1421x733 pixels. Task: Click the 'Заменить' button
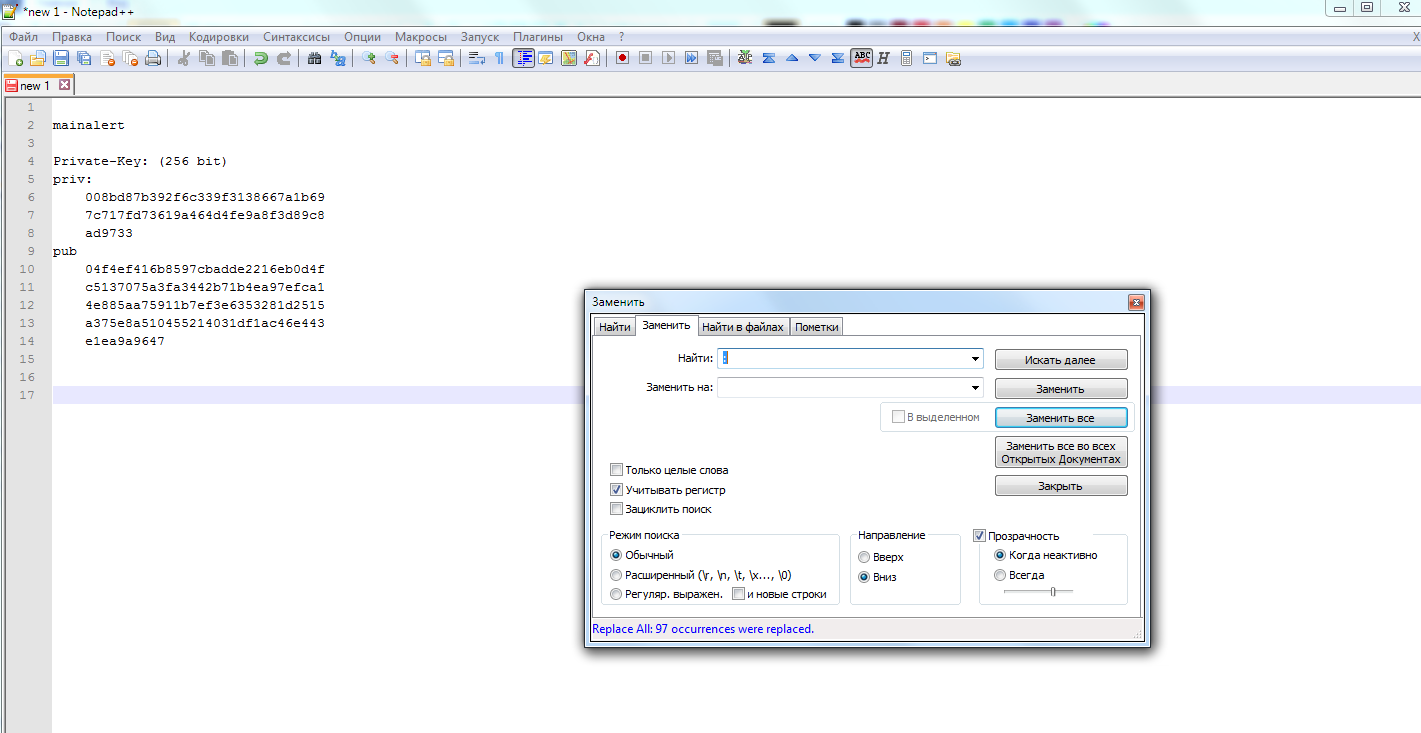tap(1061, 389)
